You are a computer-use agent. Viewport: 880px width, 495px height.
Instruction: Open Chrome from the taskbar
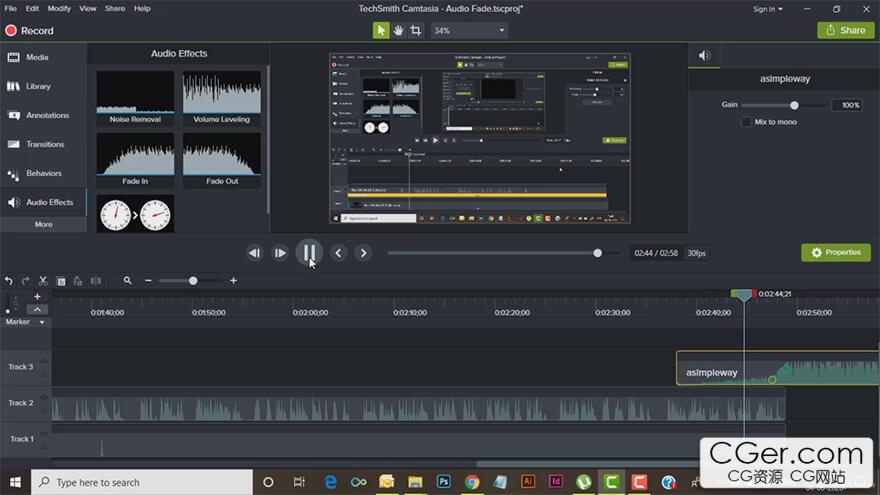[472, 482]
